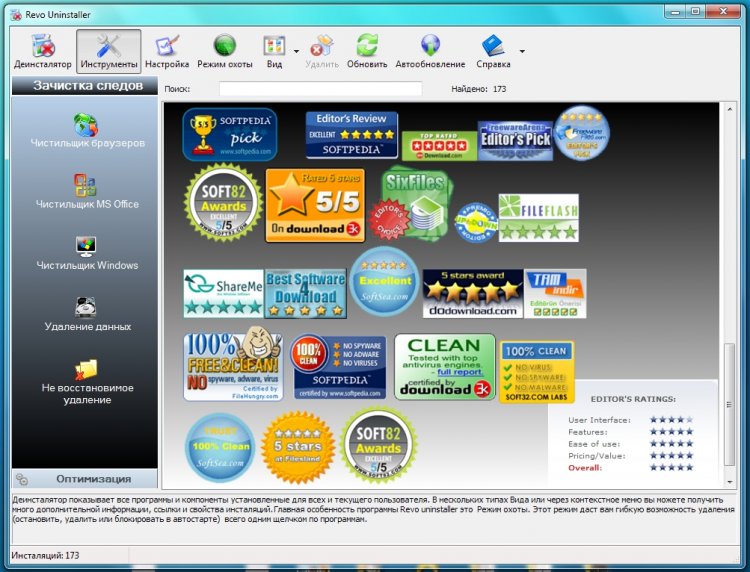Click the FileFlash five-star badge

[539, 218]
